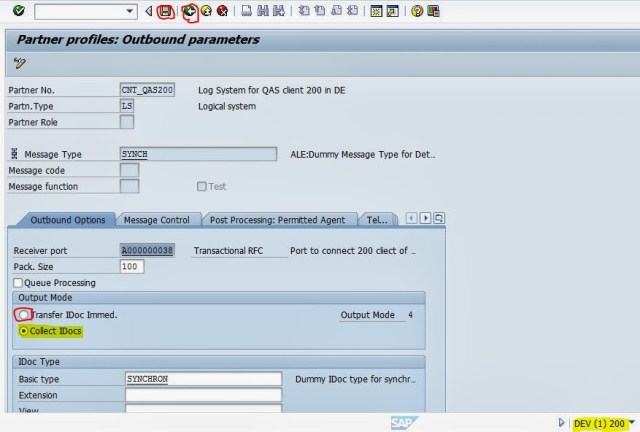Create new session icon

point(376,11)
